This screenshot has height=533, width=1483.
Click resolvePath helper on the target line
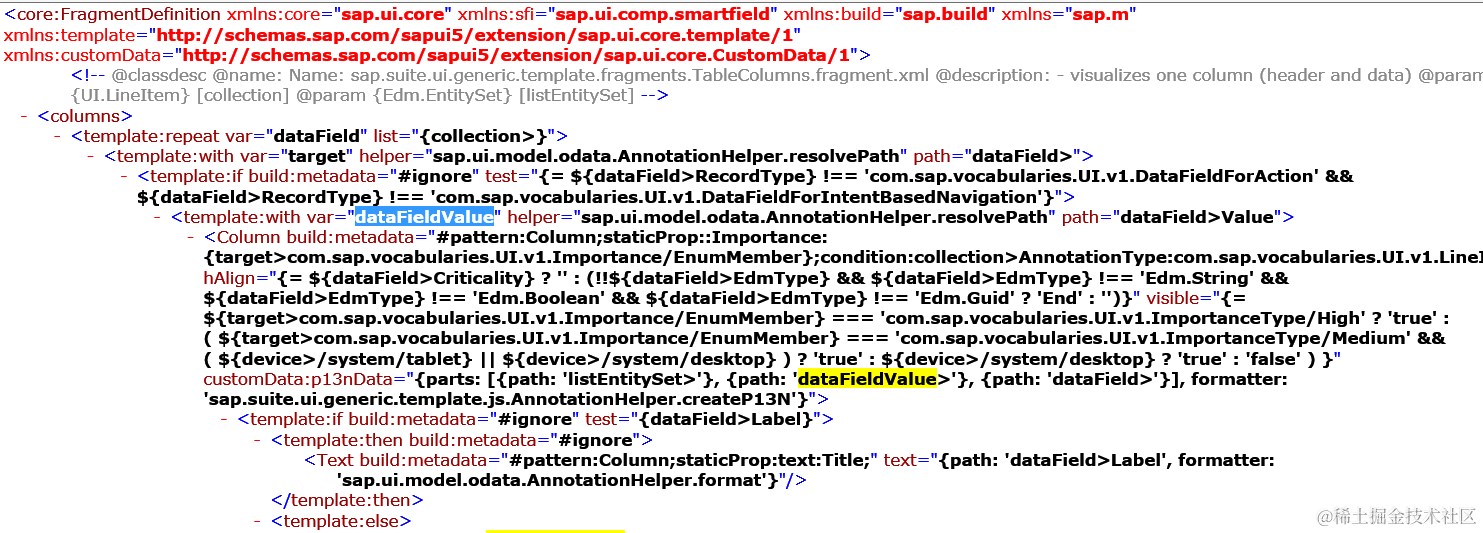(668, 157)
